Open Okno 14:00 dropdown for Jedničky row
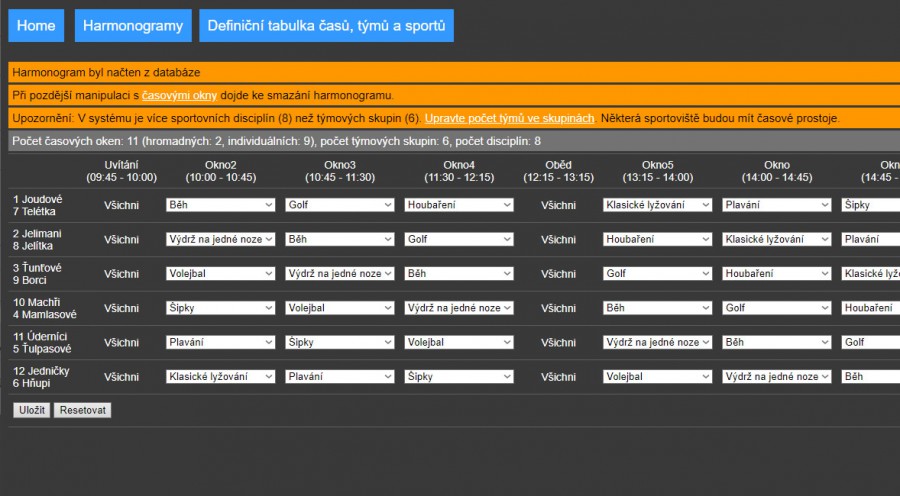Image resolution: width=900 pixels, height=496 pixels. [777, 377]
